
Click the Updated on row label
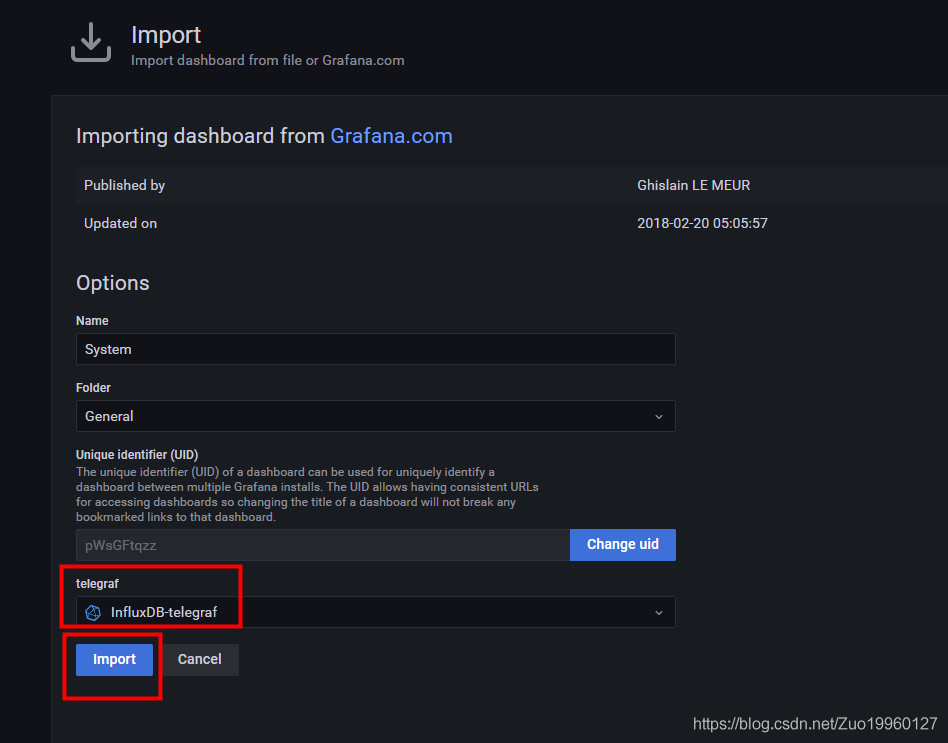(x=120, y=223)
